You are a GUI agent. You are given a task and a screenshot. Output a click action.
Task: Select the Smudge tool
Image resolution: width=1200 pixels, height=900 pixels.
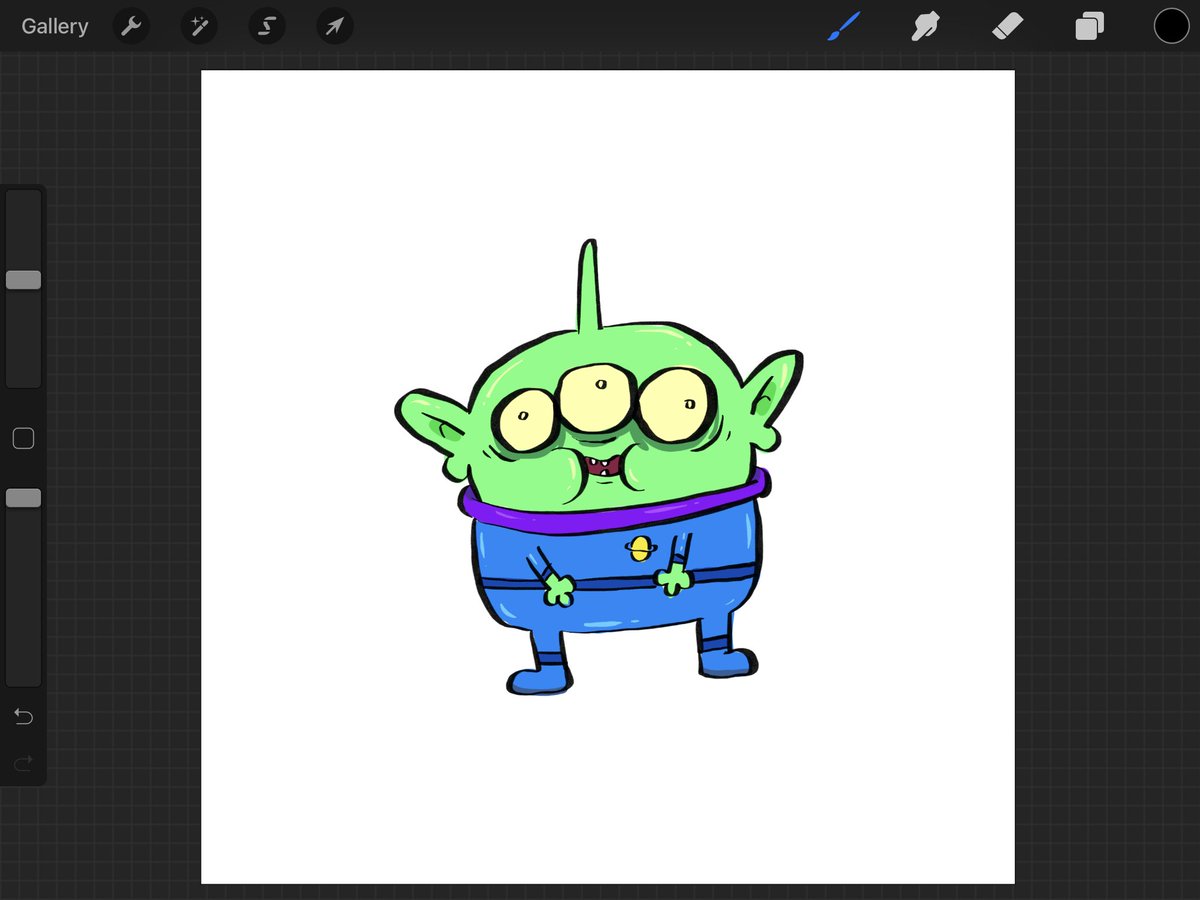coord(925,26)
